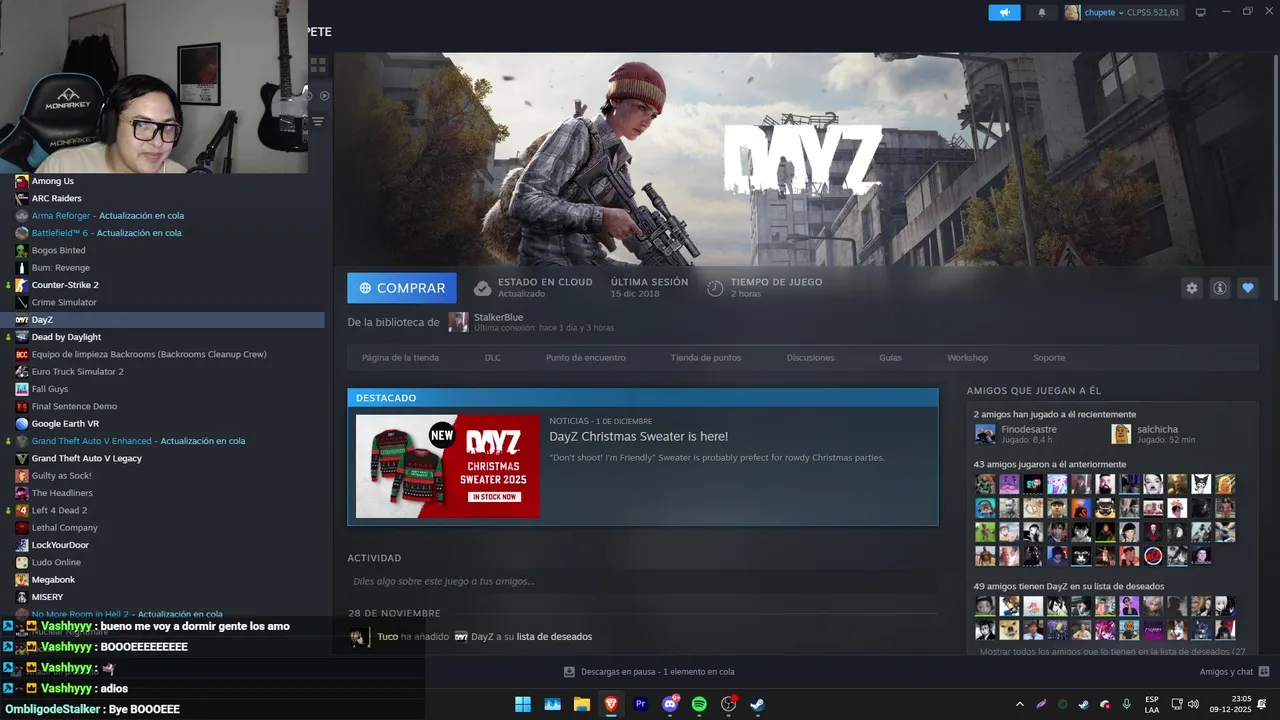Click the Google Earth VR icon
Image resolution: width=1280 pixels, height=720 pixels.
(22, 424)
